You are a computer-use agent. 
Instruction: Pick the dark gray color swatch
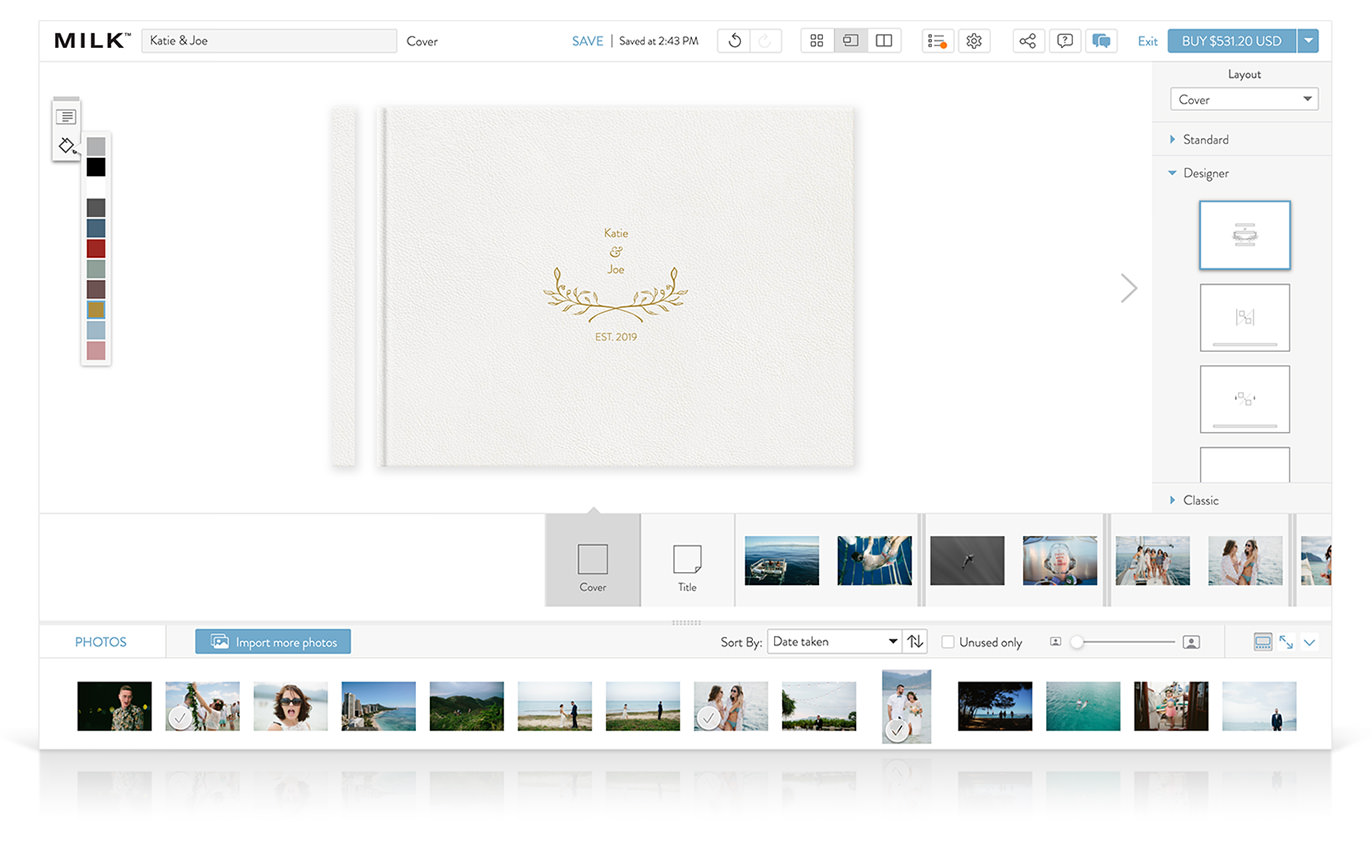96,208
